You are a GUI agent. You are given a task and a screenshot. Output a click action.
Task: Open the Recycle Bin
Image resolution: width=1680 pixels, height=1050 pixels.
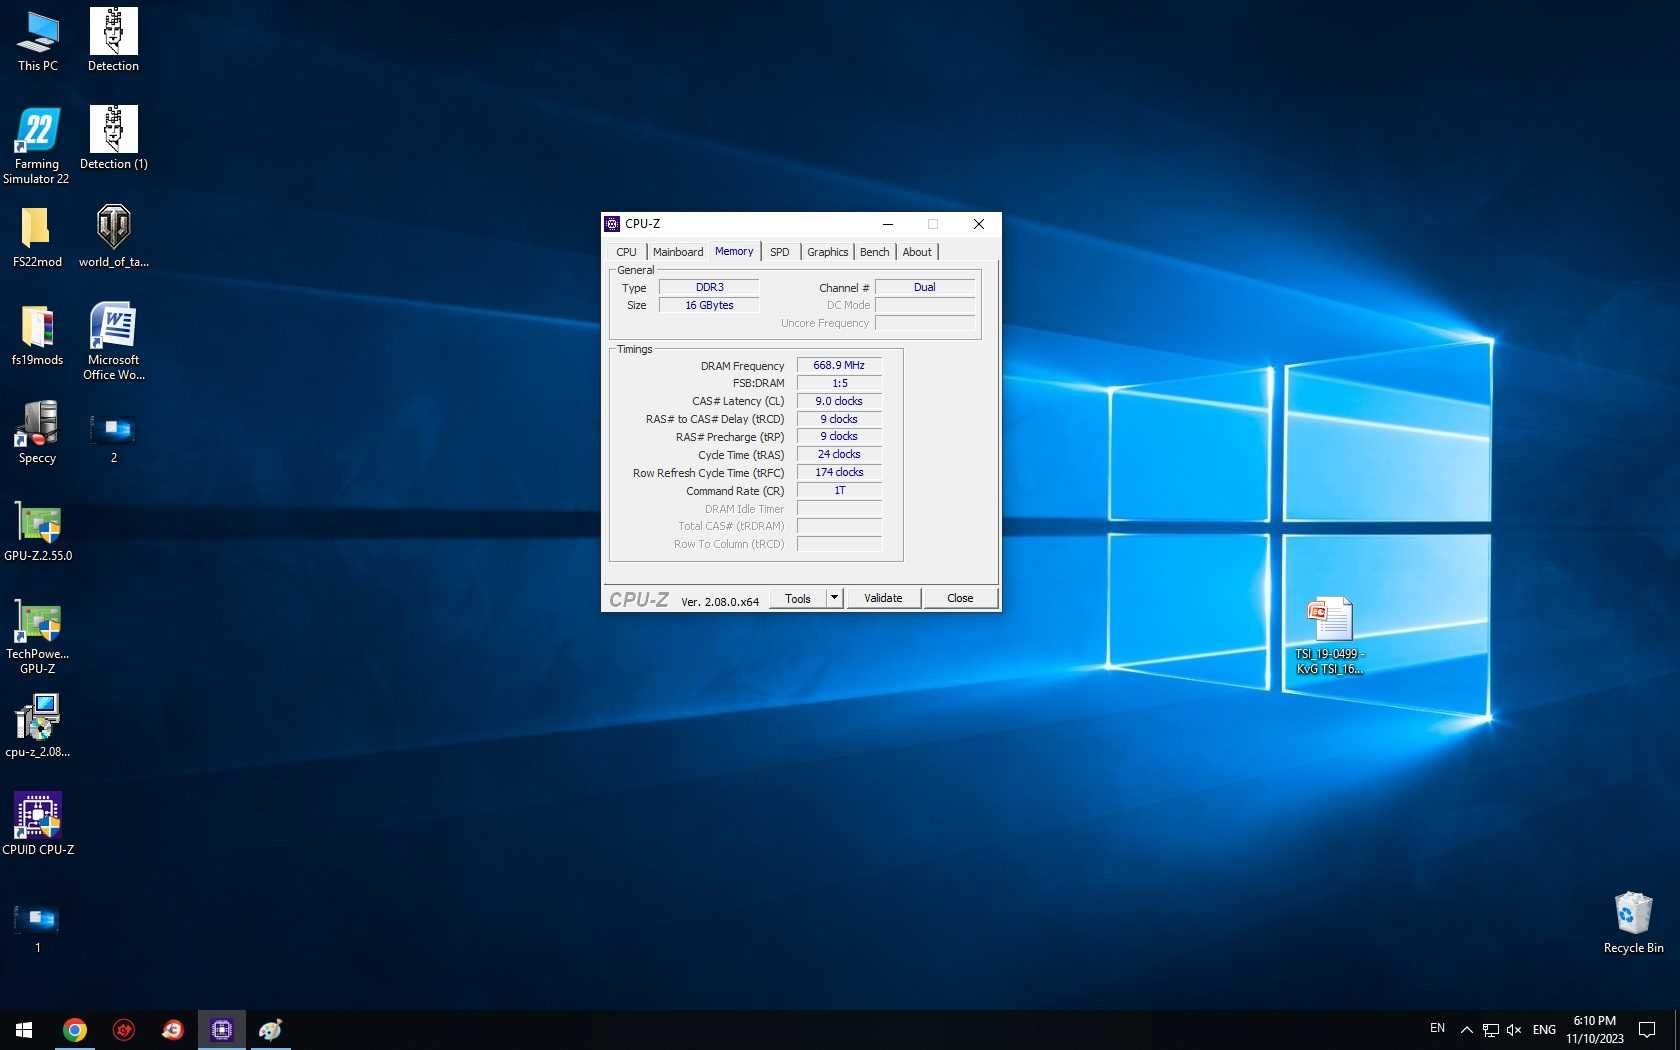pos(1633,922)
